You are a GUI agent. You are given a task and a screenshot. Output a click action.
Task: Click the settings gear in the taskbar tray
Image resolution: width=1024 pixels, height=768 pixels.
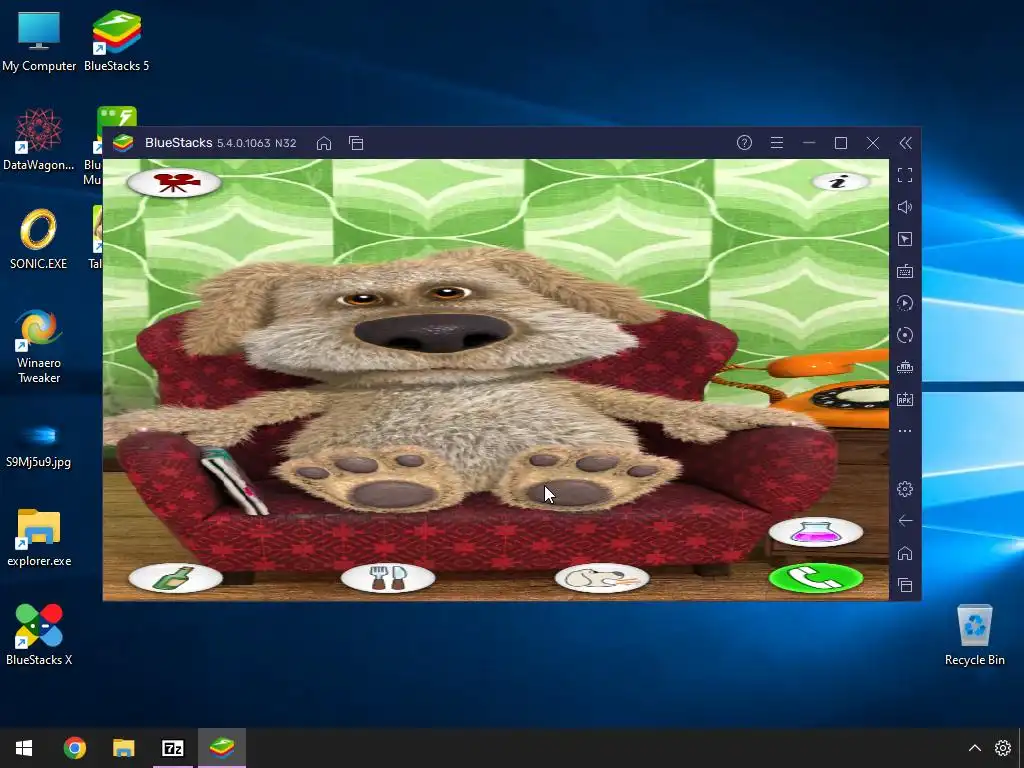click(x=1002, y=748)
